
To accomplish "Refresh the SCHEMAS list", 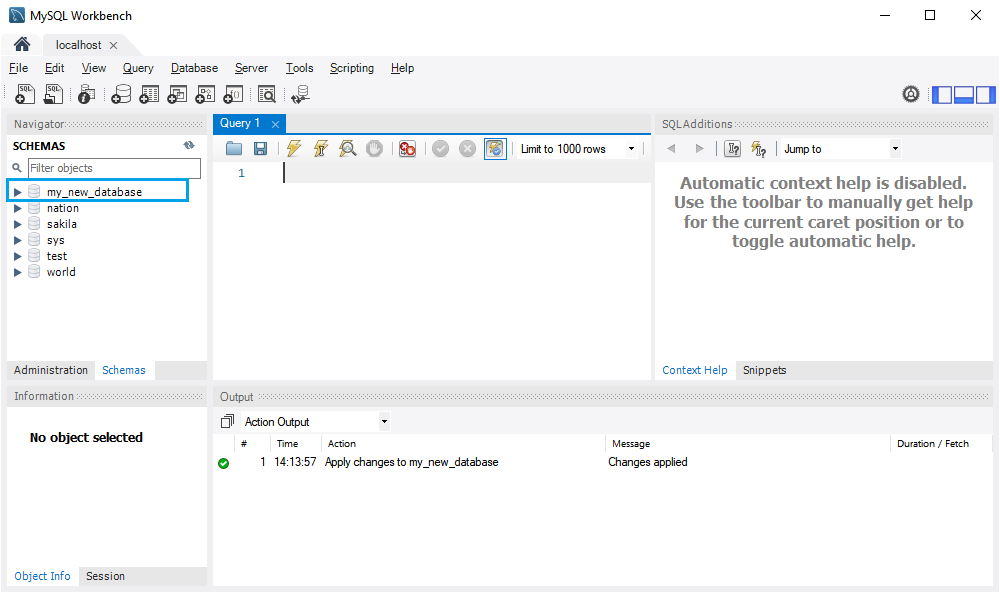I will point(189,144).
